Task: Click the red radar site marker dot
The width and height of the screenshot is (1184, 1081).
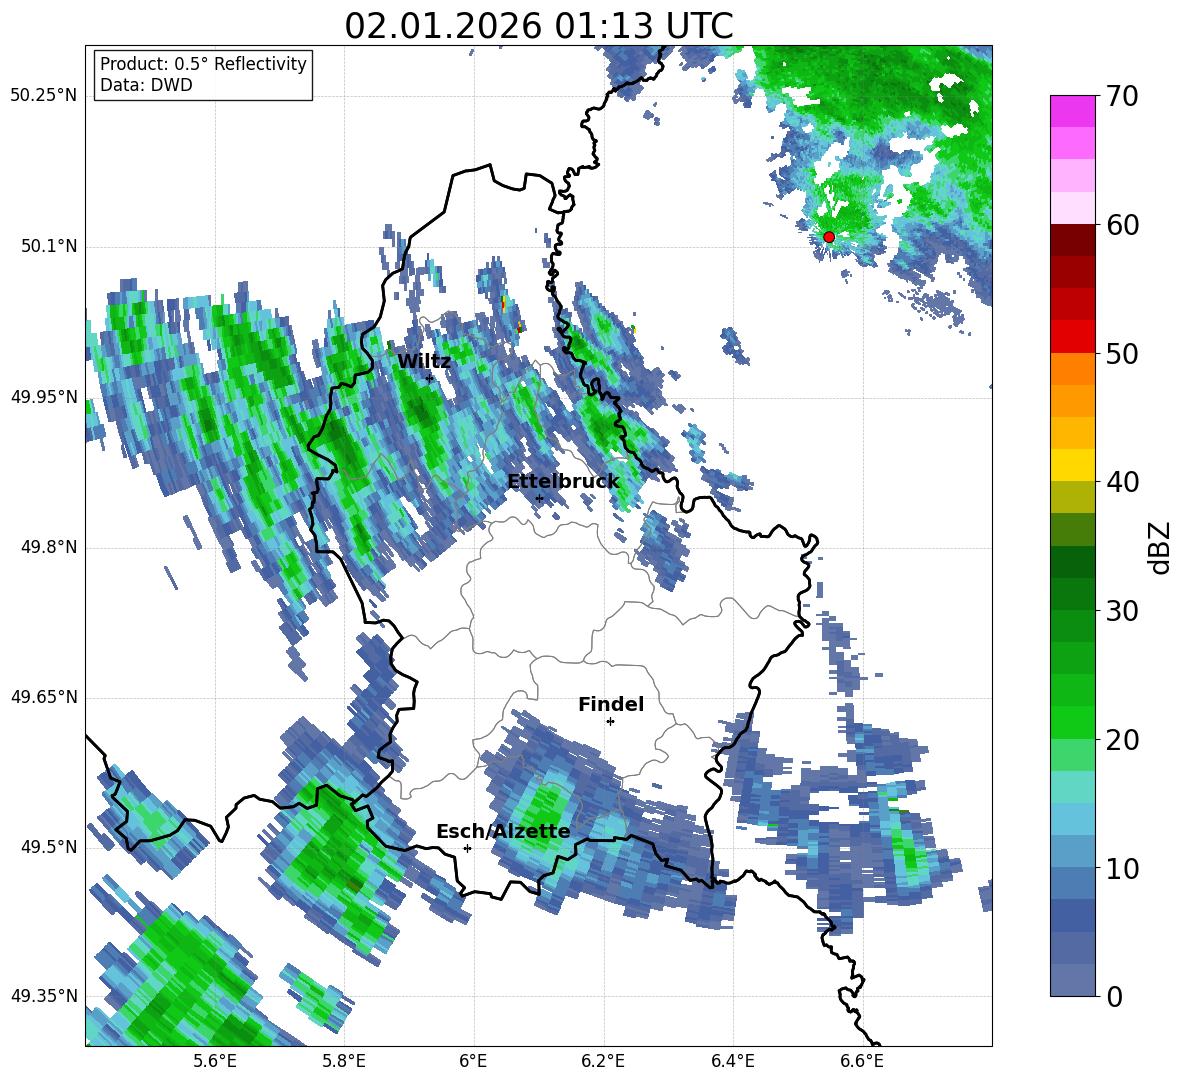Action: 828,237
